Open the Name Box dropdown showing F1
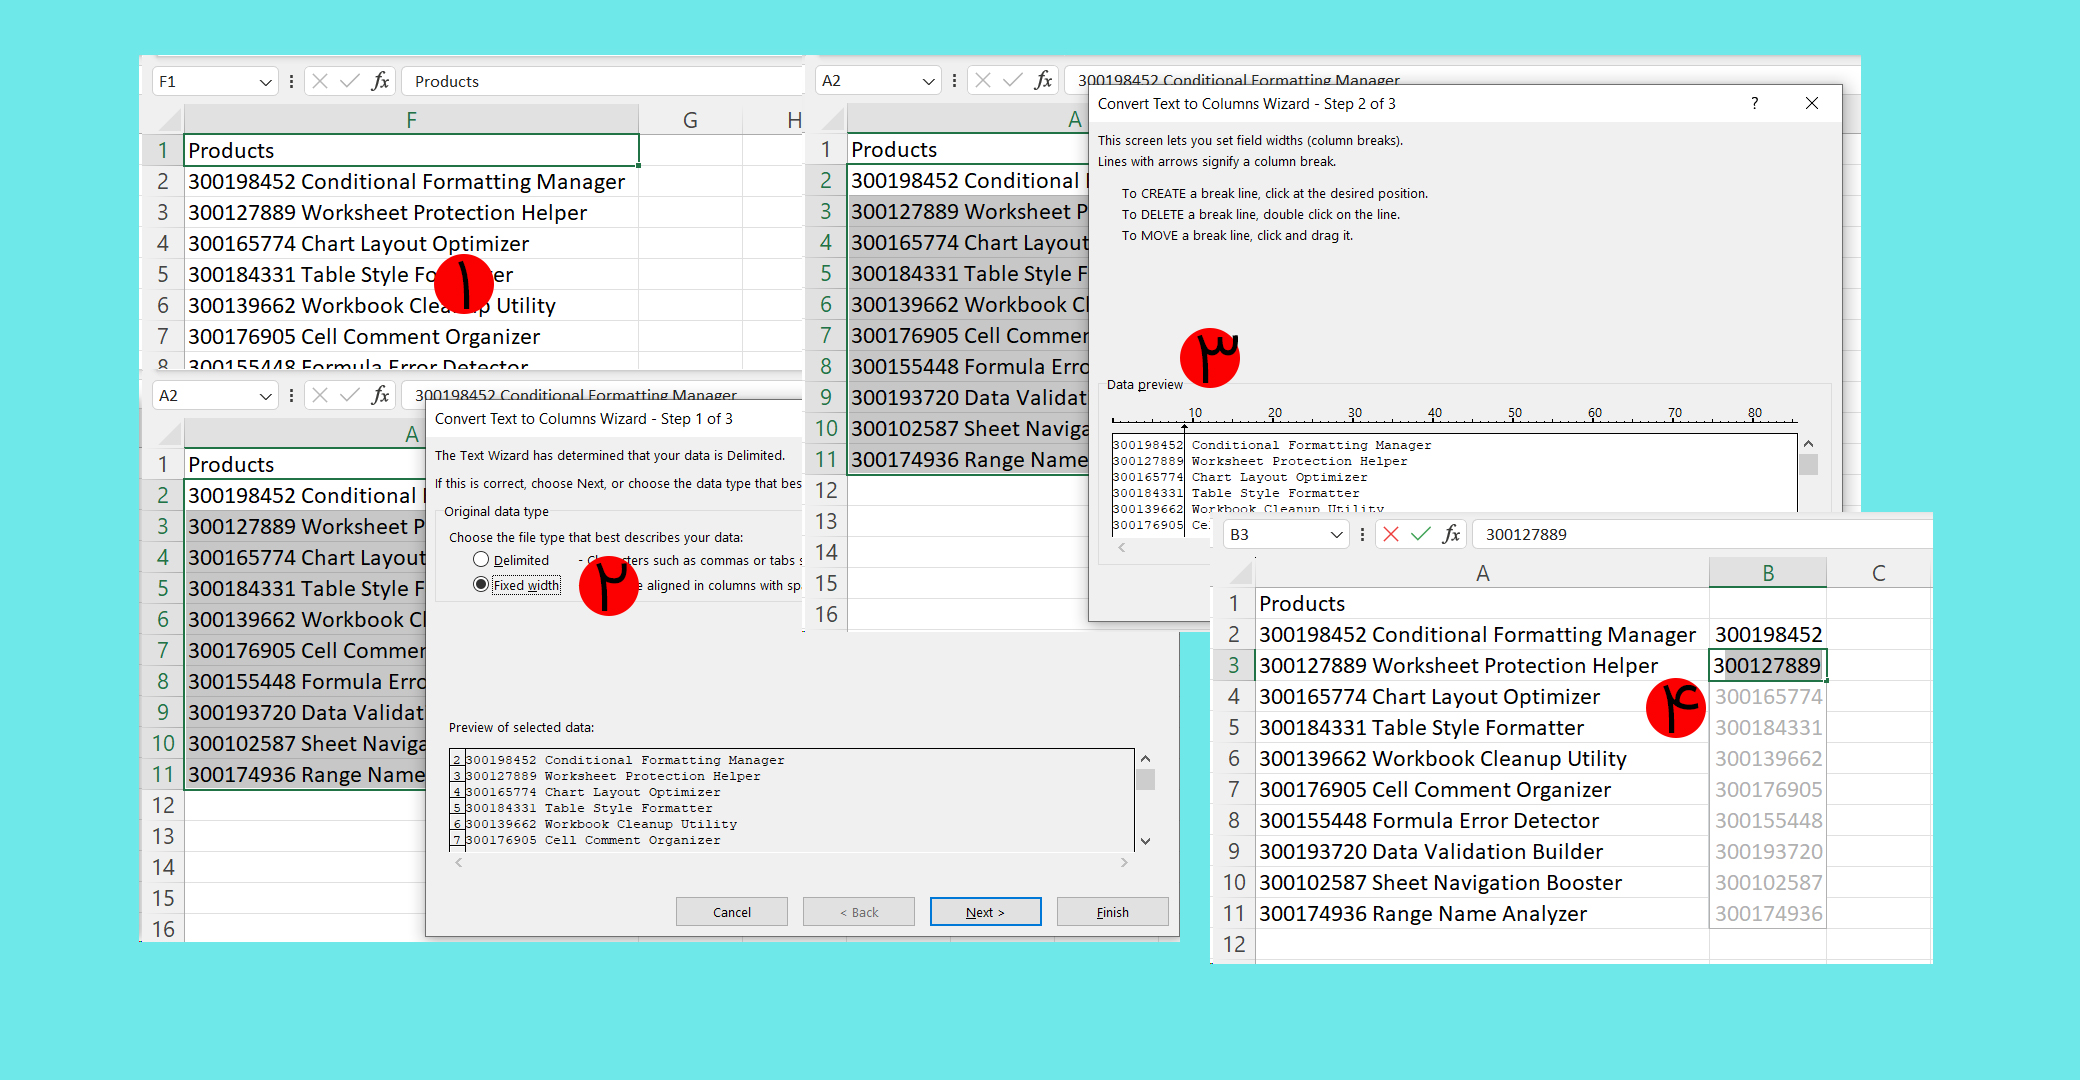The width and height of the screenshot is (2080, 1080). tap(265, 82)
